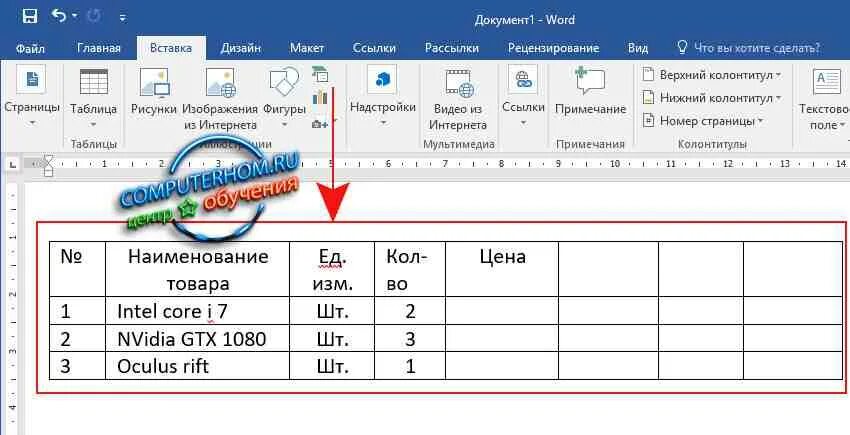Click the empty Цена cell in the Intel core row
The image size is (850, 435).
[502, 311]
